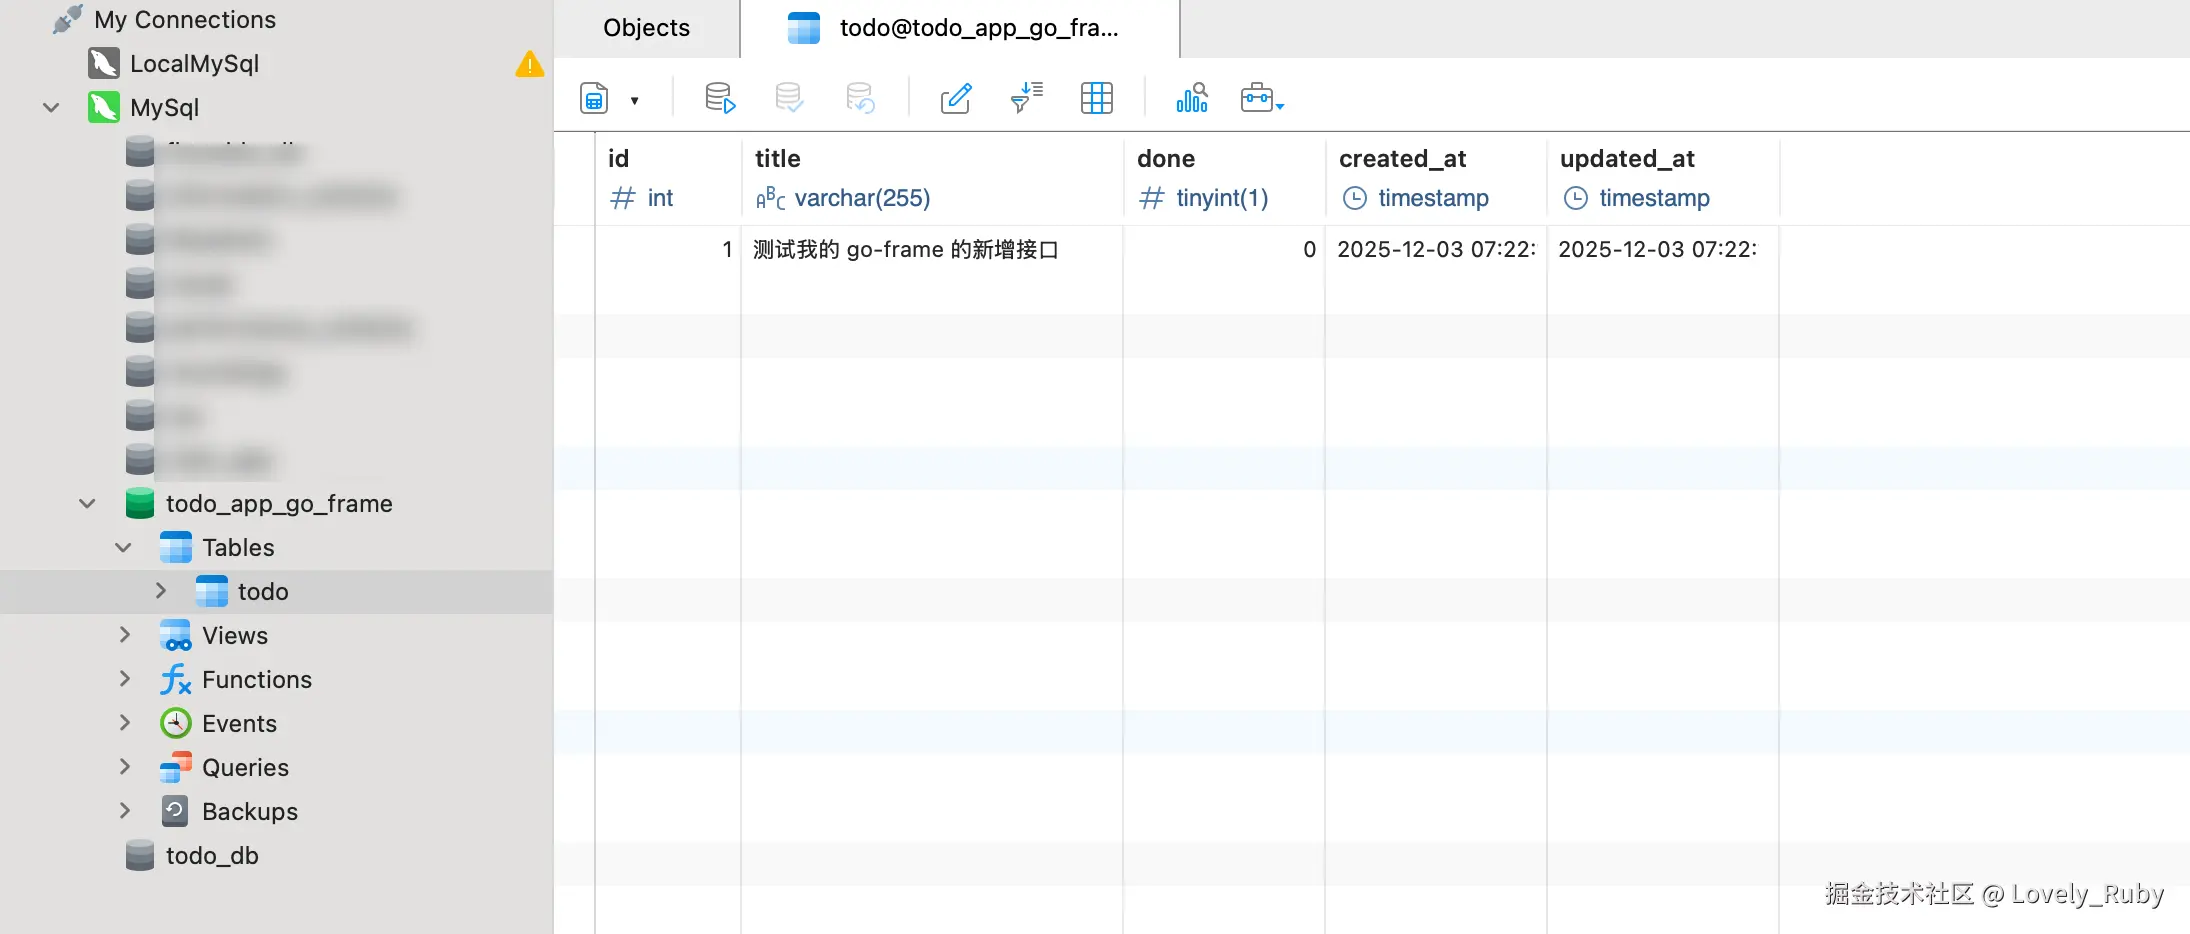The image size is (2190, 934).
Task: Click the tinyint(1) type label
Action: coord(1222,198)
